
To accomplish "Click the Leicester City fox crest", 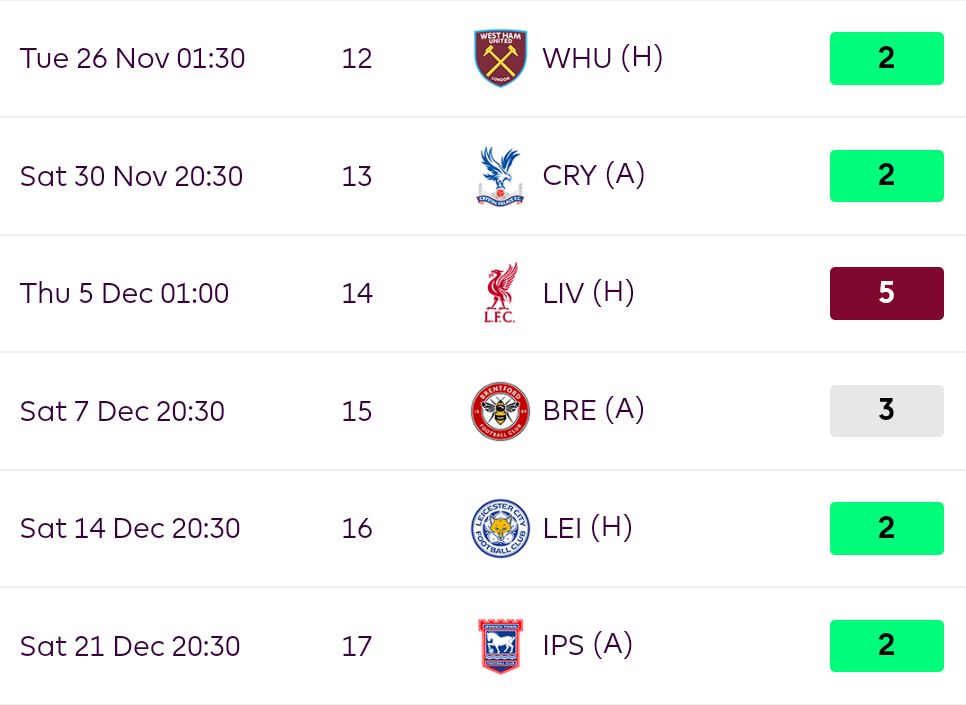I will tap(500, 528).
